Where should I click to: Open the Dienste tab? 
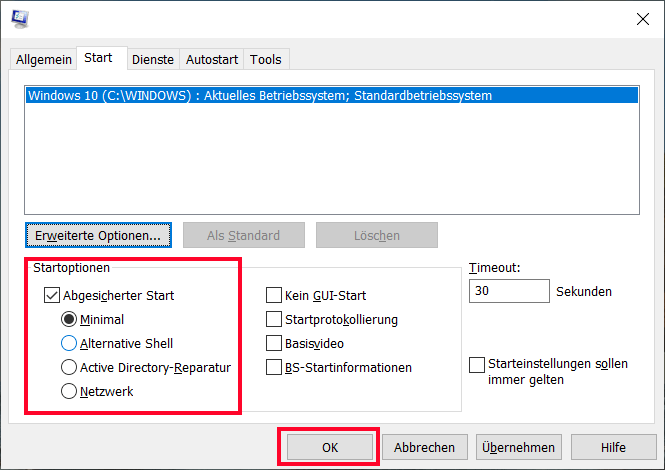(x=153, y=59)
